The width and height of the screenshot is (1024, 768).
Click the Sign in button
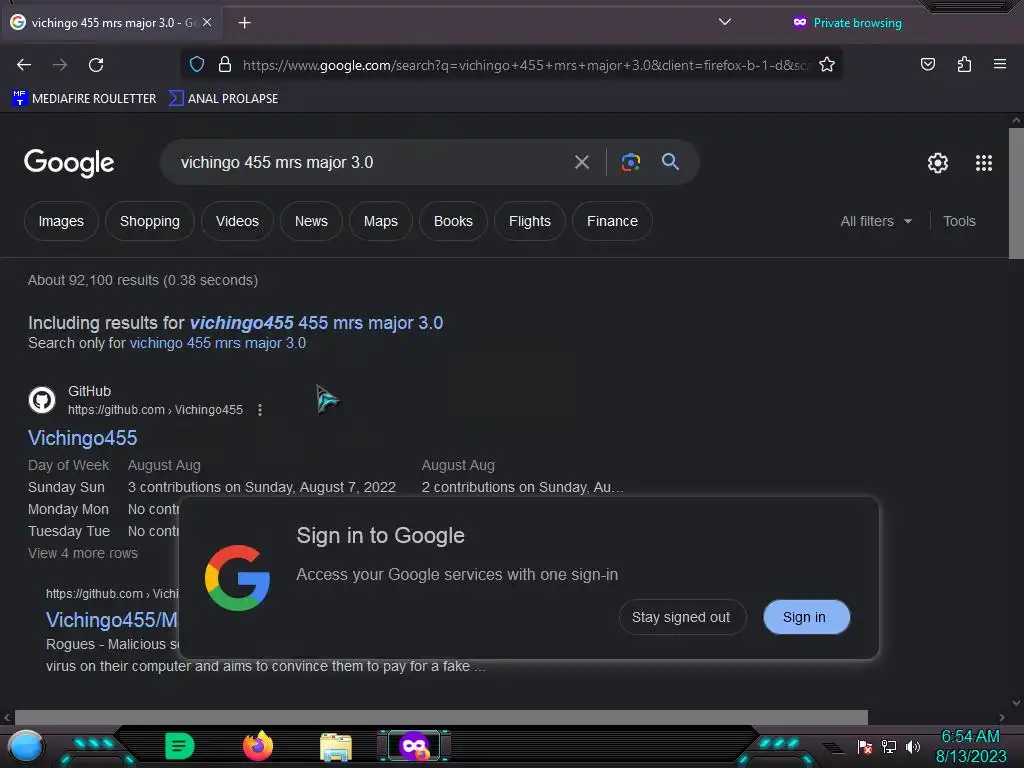805,617
